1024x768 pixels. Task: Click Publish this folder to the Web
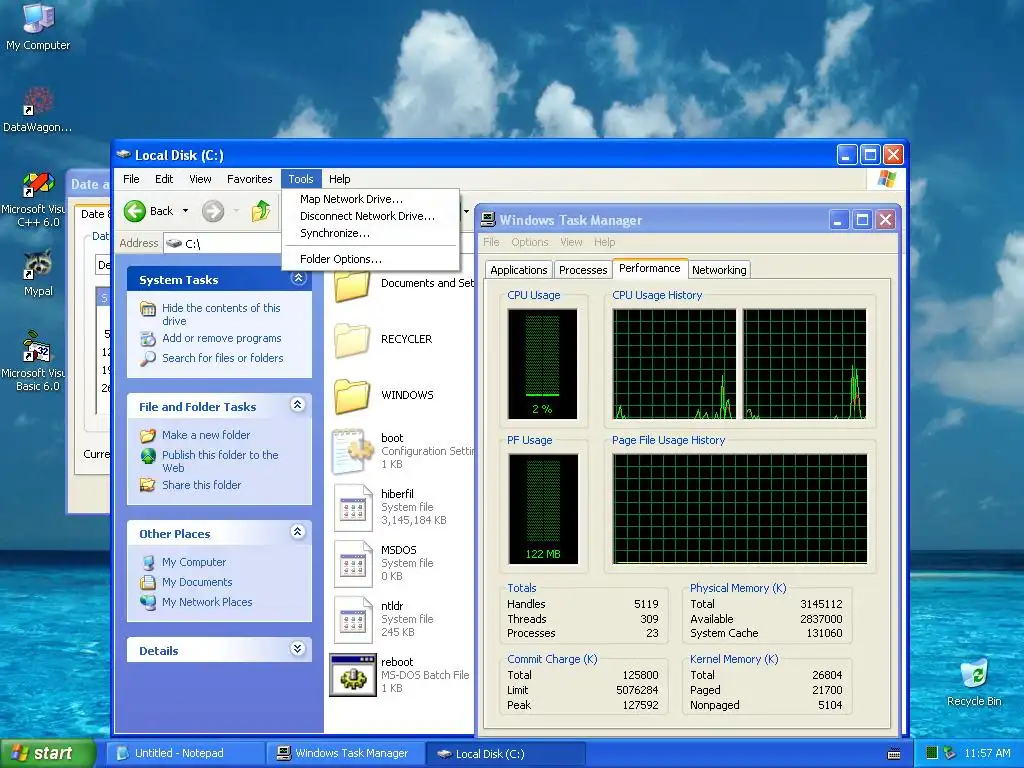pos(220,461)
